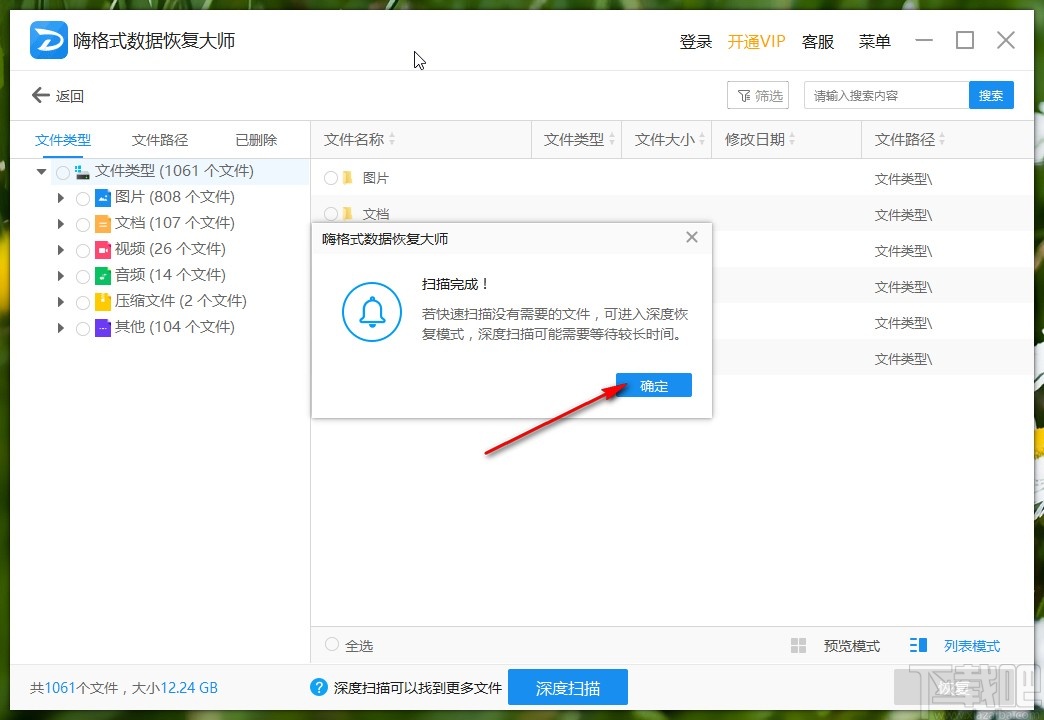The image size is (1044, 720).
Task: Select radio button for 压缩文件 (2 个文件)
Action: pos(83,302)
